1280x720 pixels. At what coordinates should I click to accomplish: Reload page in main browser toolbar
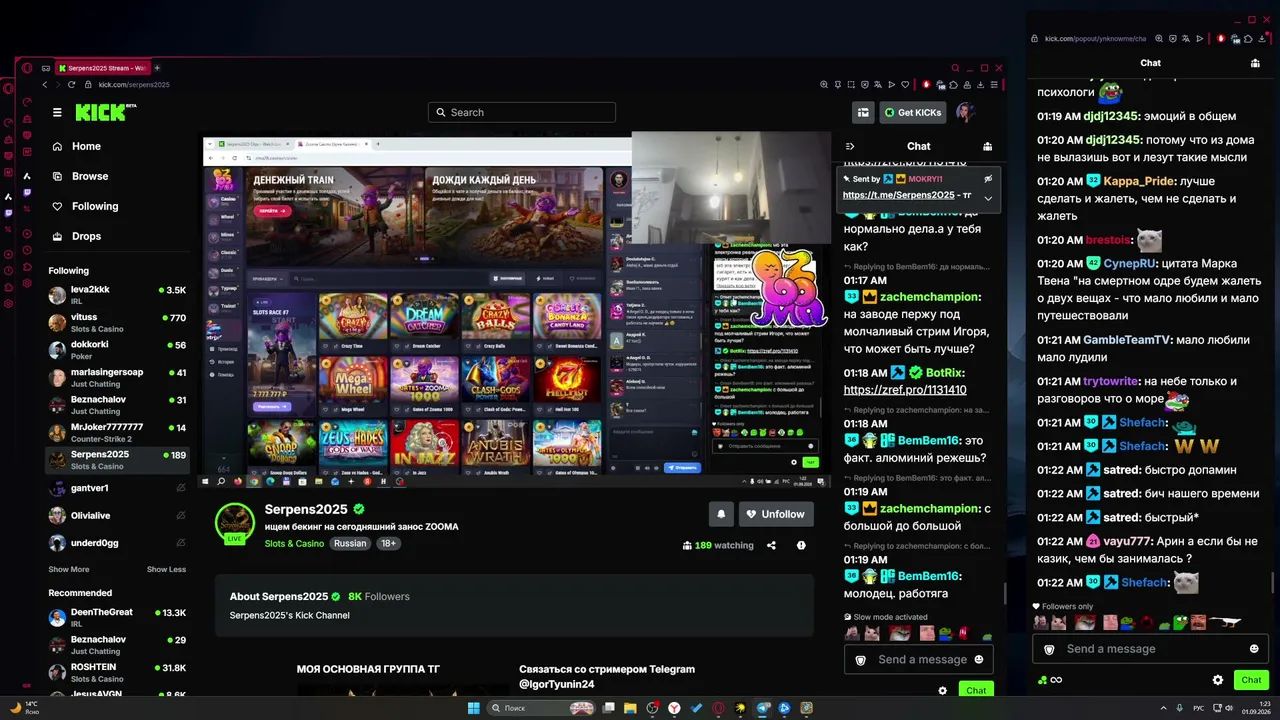(72, 85)
